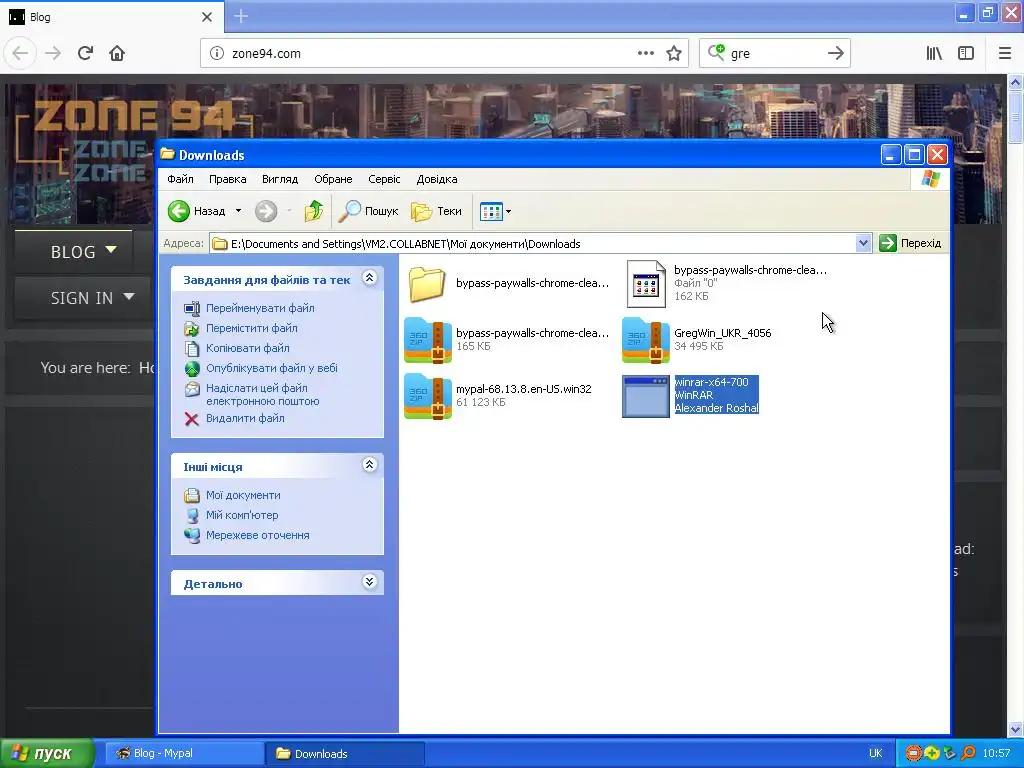
Task: Open Мережеве оточення link
Action: pos(257,535)
